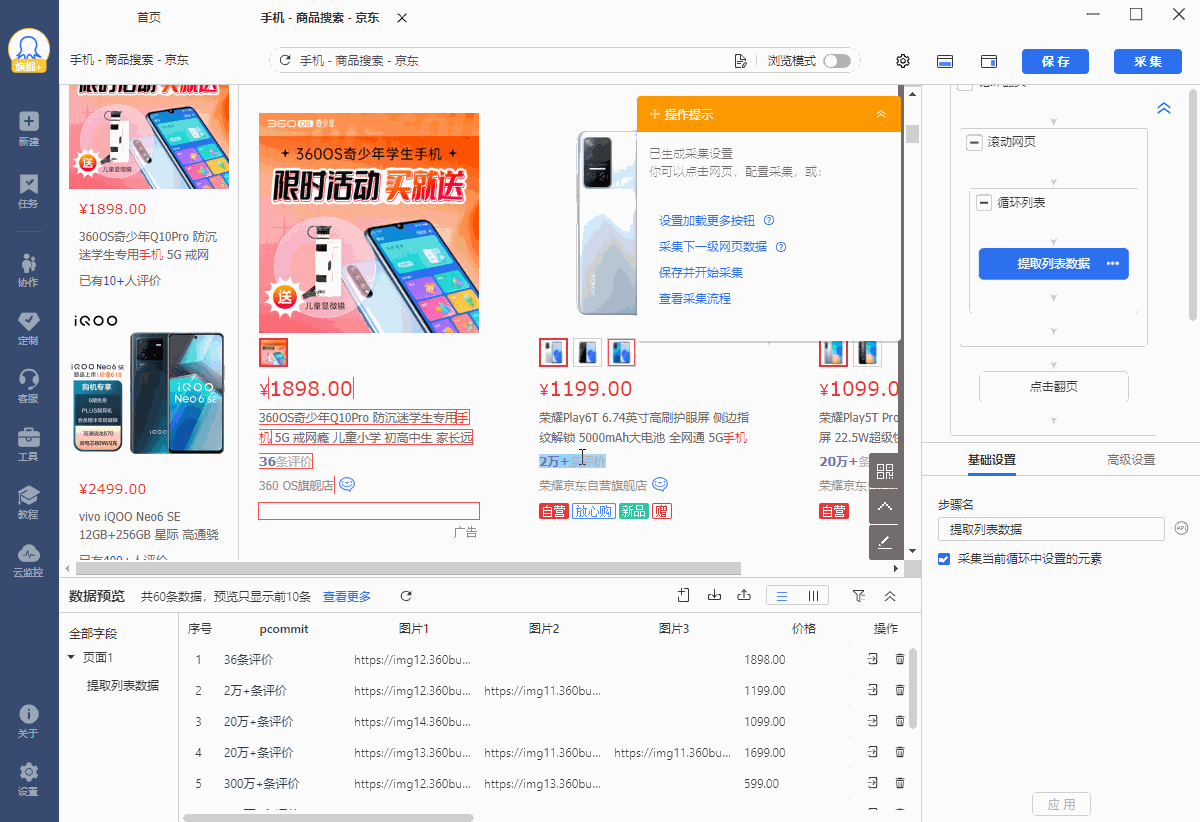
Task: Select 提取列表数据 in the field tree
Action: [x=122, y=685]
